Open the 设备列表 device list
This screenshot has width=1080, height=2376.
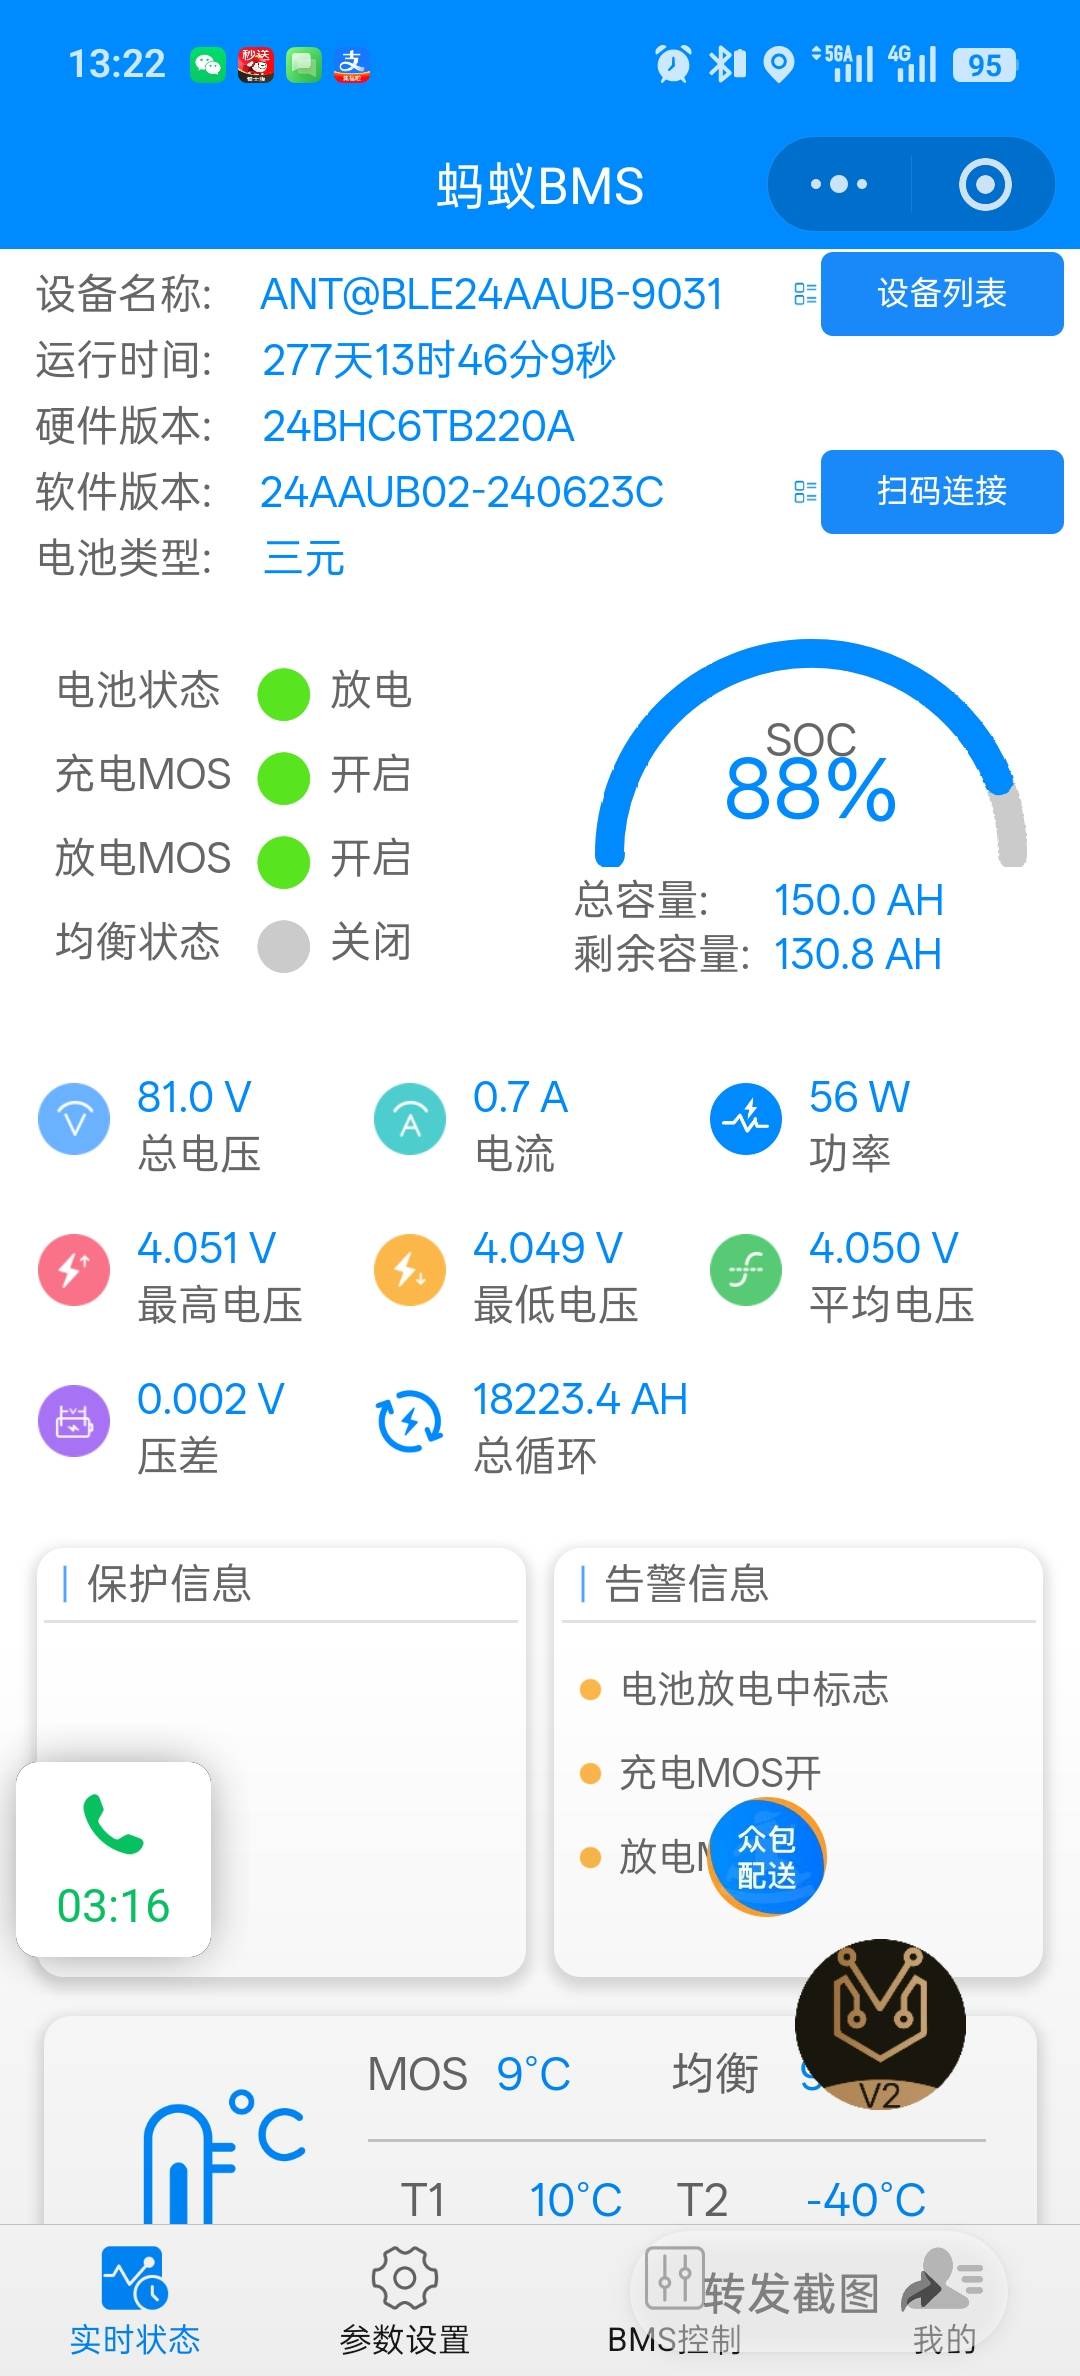[941, 294]
